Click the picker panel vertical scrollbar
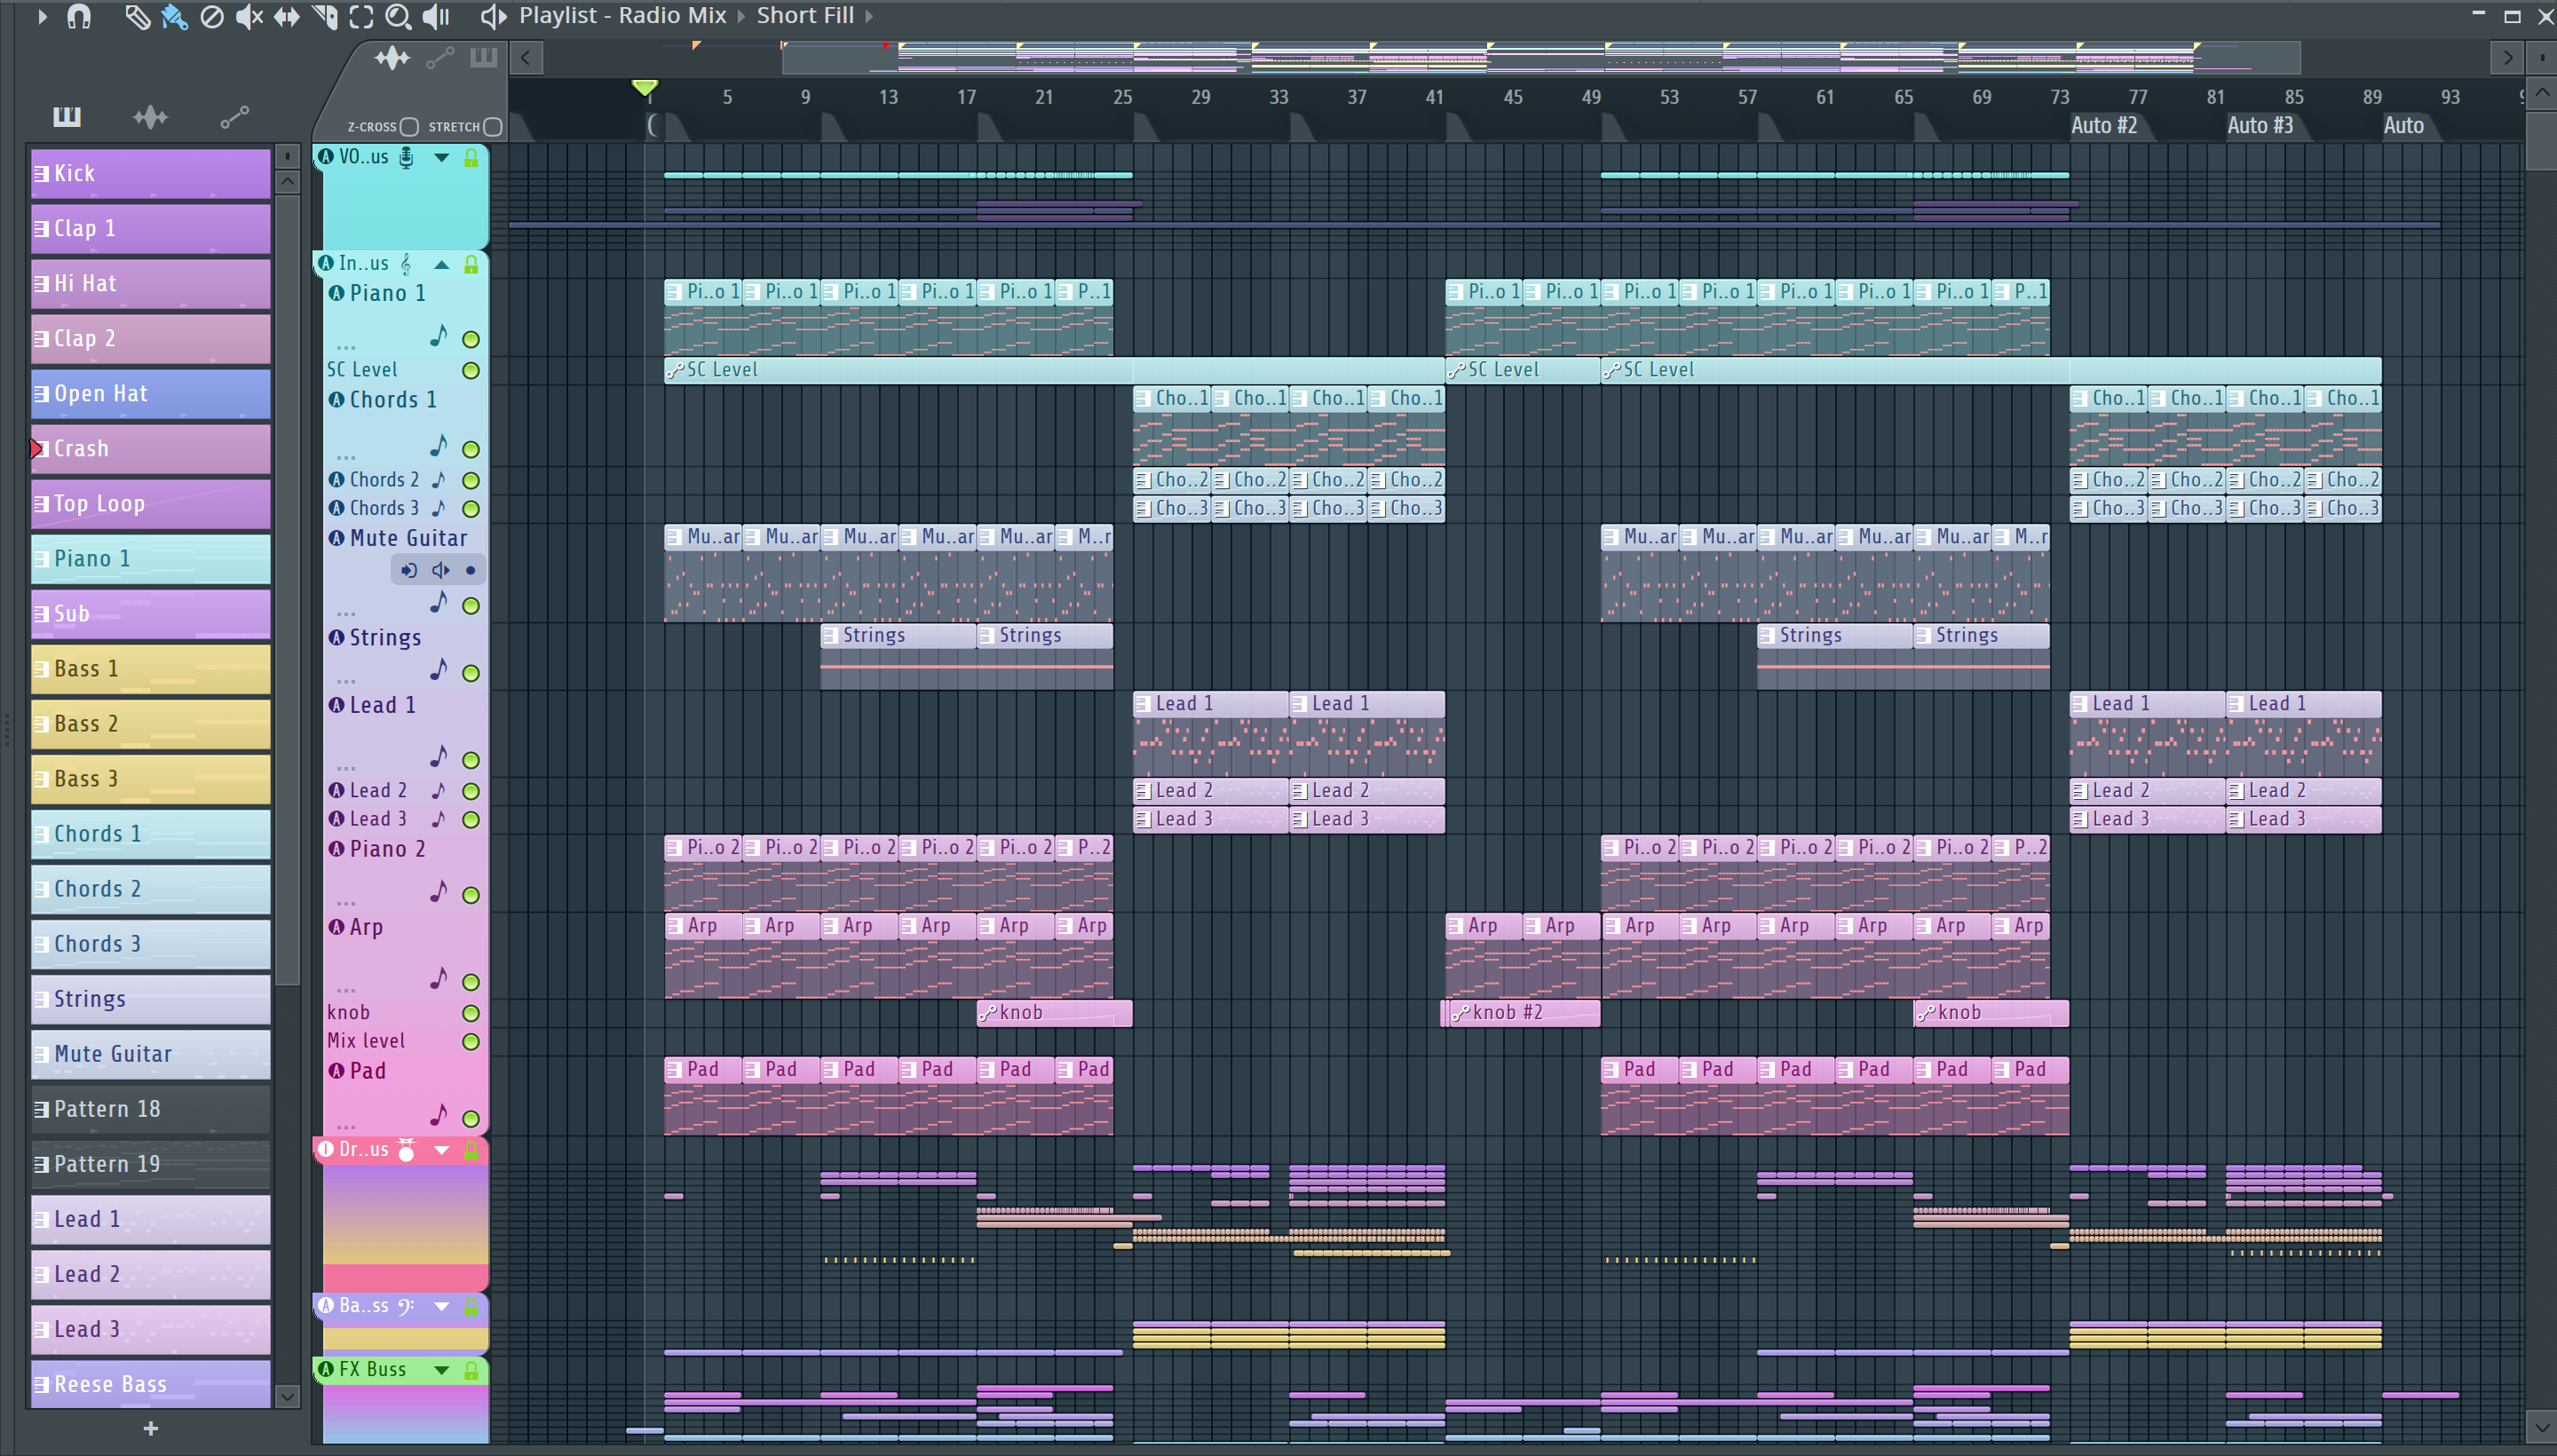Viewport: 2557px width, 1456px height. (x=287, y=590)
